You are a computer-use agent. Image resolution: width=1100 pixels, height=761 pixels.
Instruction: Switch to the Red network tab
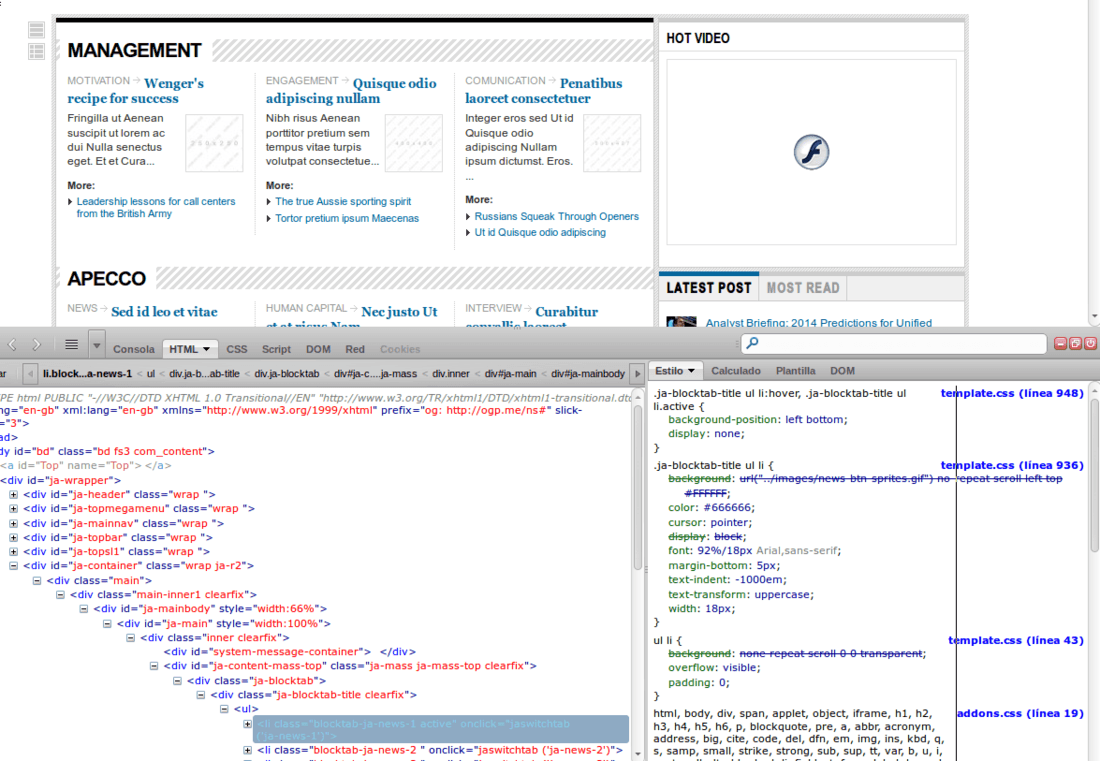coord(355,349)
